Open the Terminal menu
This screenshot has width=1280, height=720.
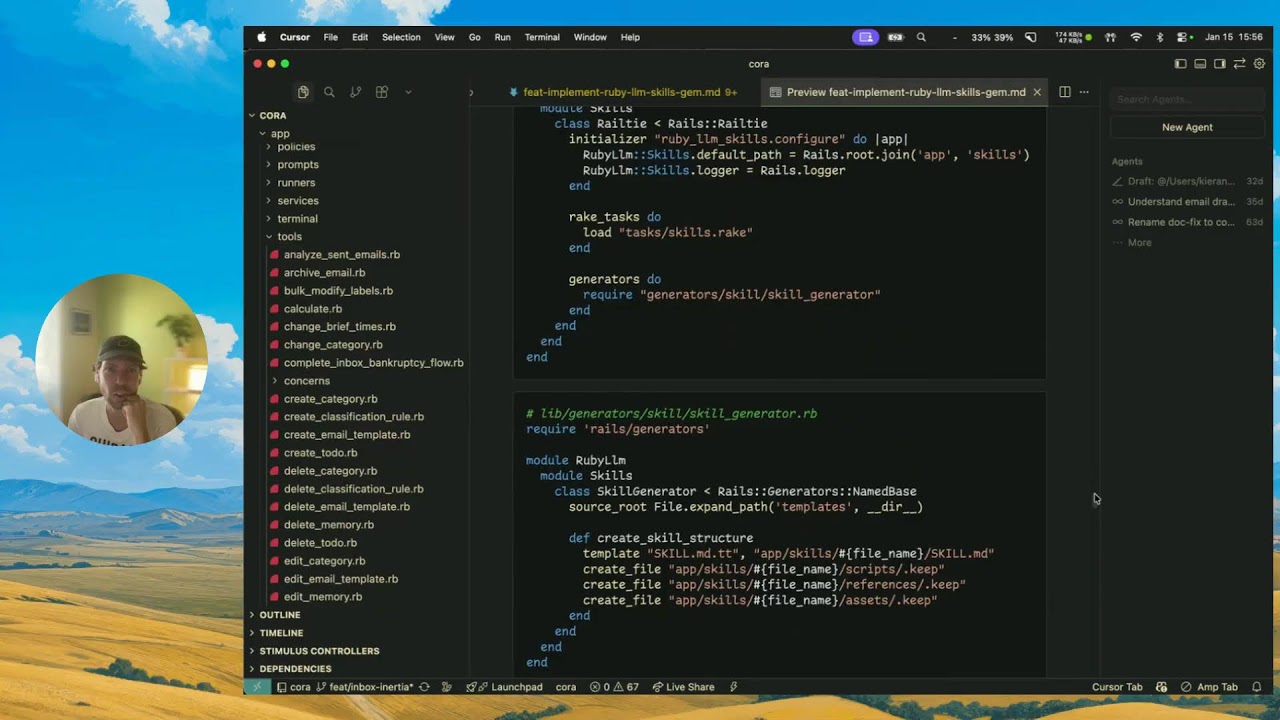click(542, 37)
